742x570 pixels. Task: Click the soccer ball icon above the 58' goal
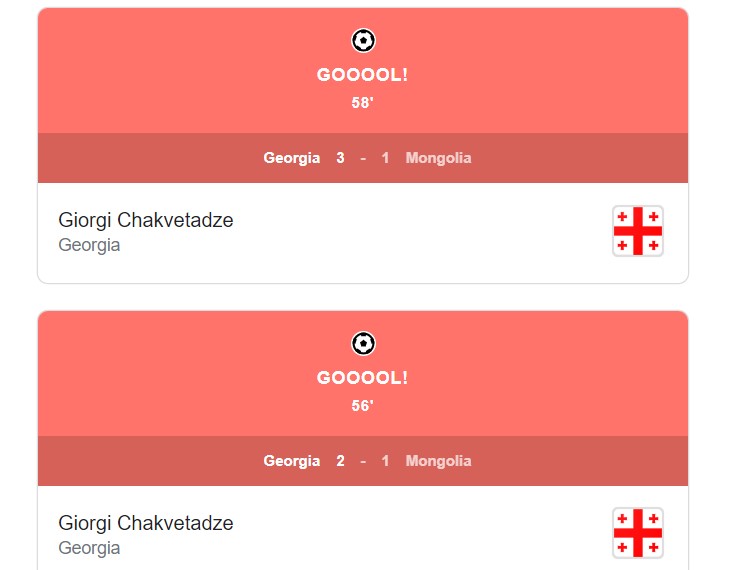tap(363, 41)
